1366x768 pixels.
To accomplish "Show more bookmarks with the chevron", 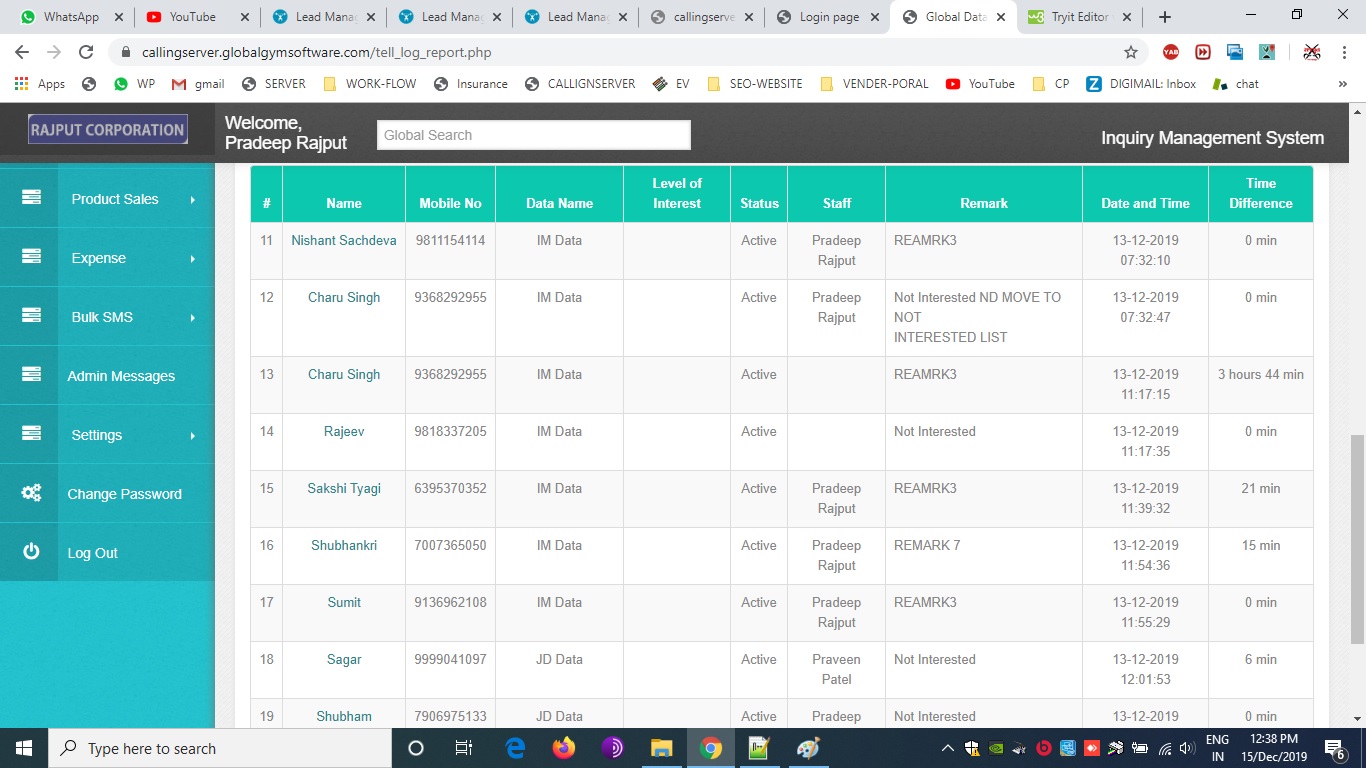I will point(1342,84).
